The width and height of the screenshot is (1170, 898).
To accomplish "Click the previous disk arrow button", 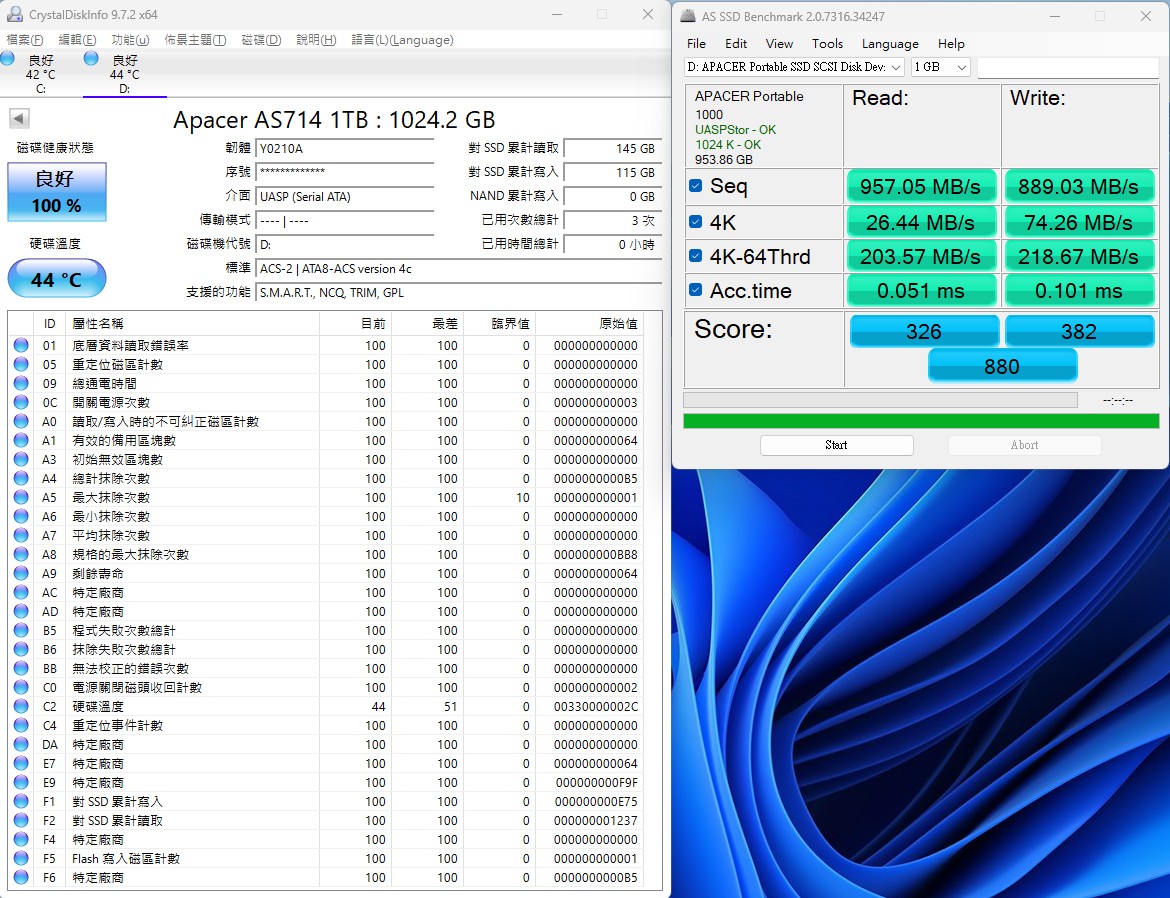I will pos(19,118).
